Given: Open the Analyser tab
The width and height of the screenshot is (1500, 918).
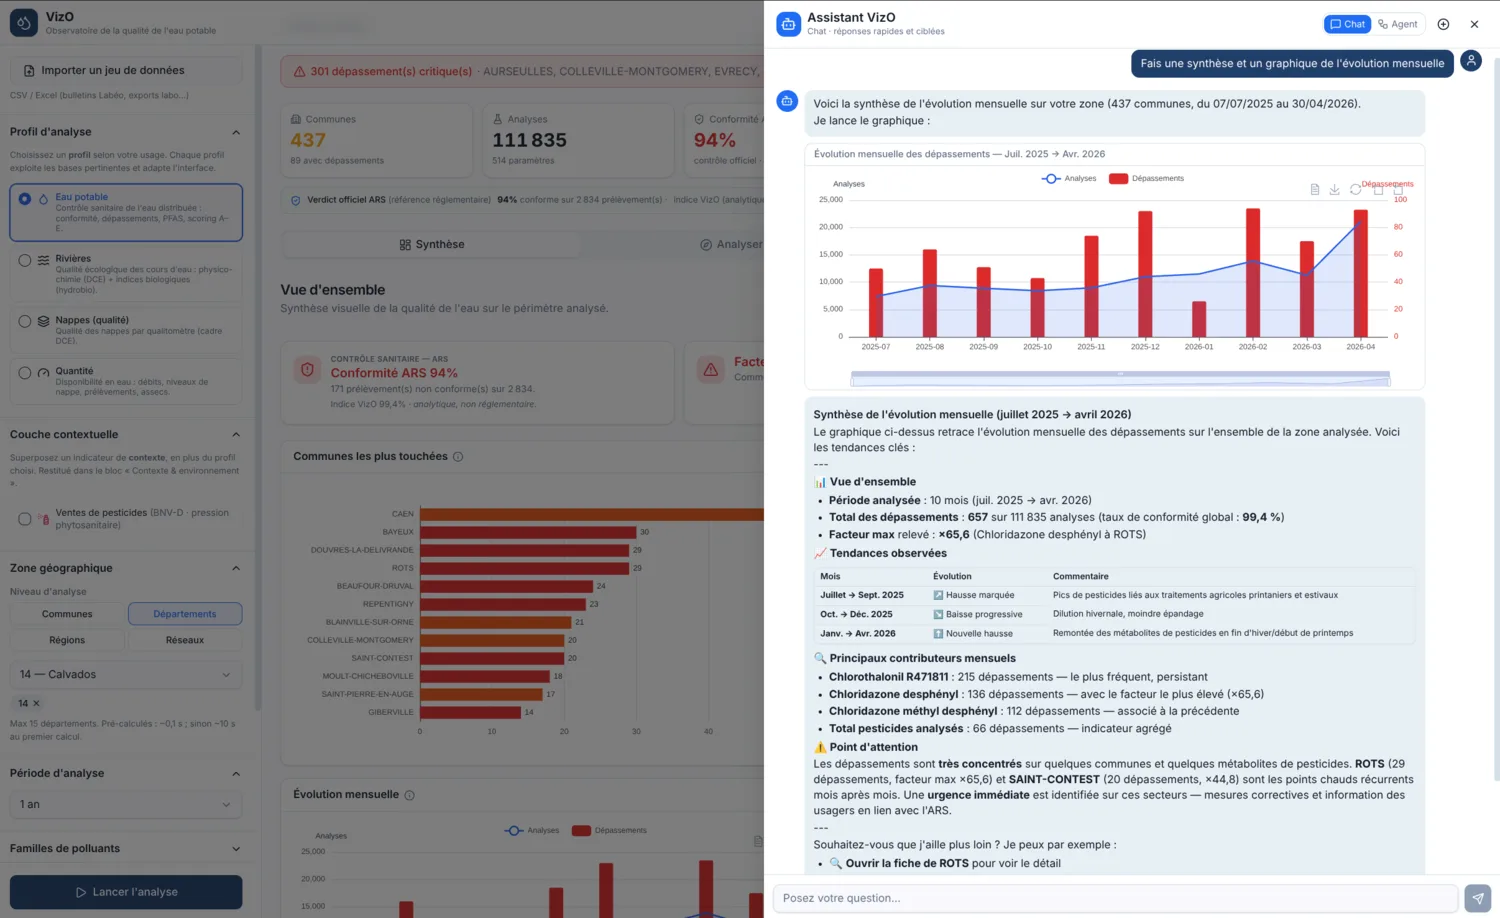Looking at the screenshot, I should click(x=733, y=245).
